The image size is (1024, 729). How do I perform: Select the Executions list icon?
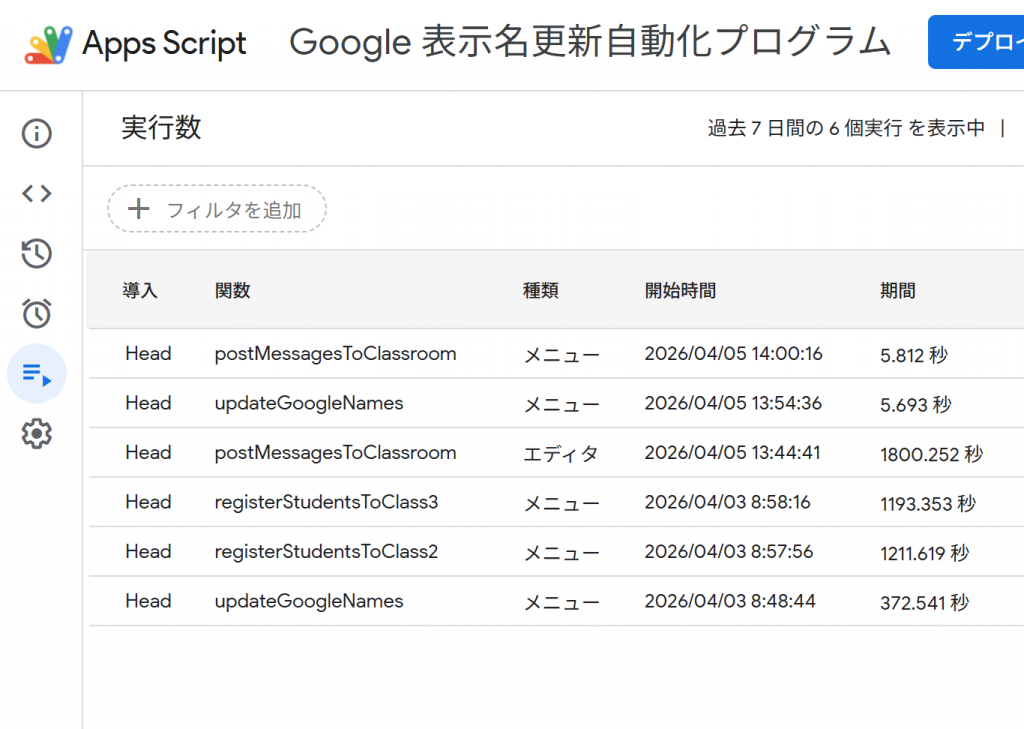[37, 374]
